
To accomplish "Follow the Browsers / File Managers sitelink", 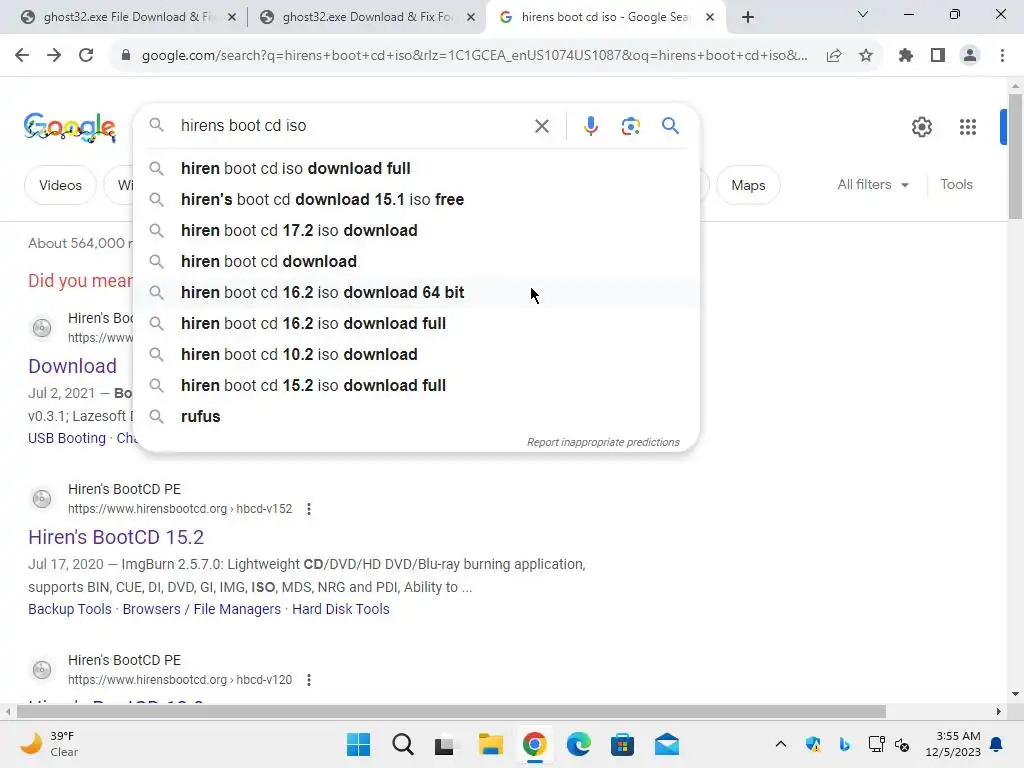I will [202, 609].
